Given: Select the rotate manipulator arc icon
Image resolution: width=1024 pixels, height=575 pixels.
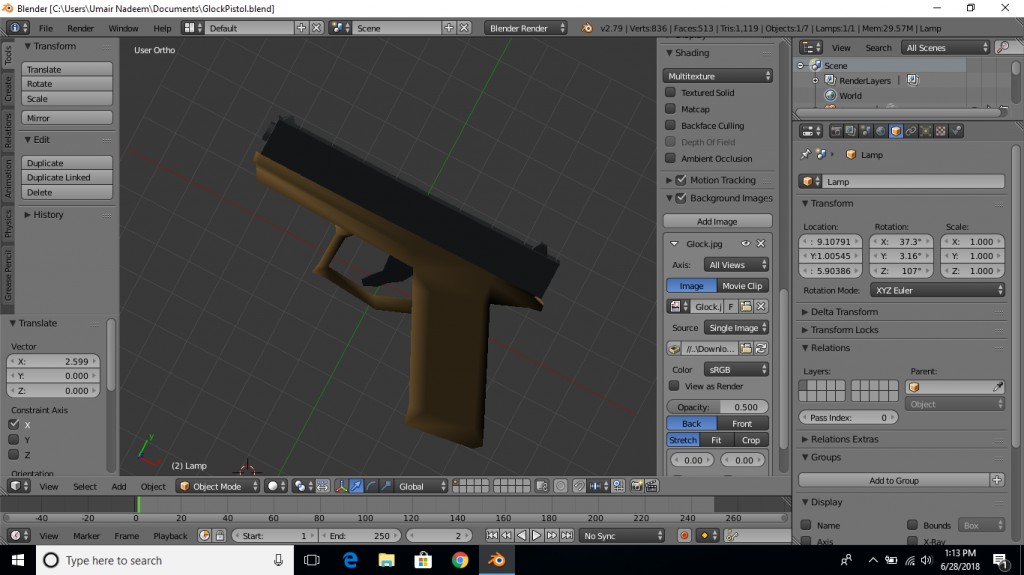Looking at the screenshot, I should point(371,486).
